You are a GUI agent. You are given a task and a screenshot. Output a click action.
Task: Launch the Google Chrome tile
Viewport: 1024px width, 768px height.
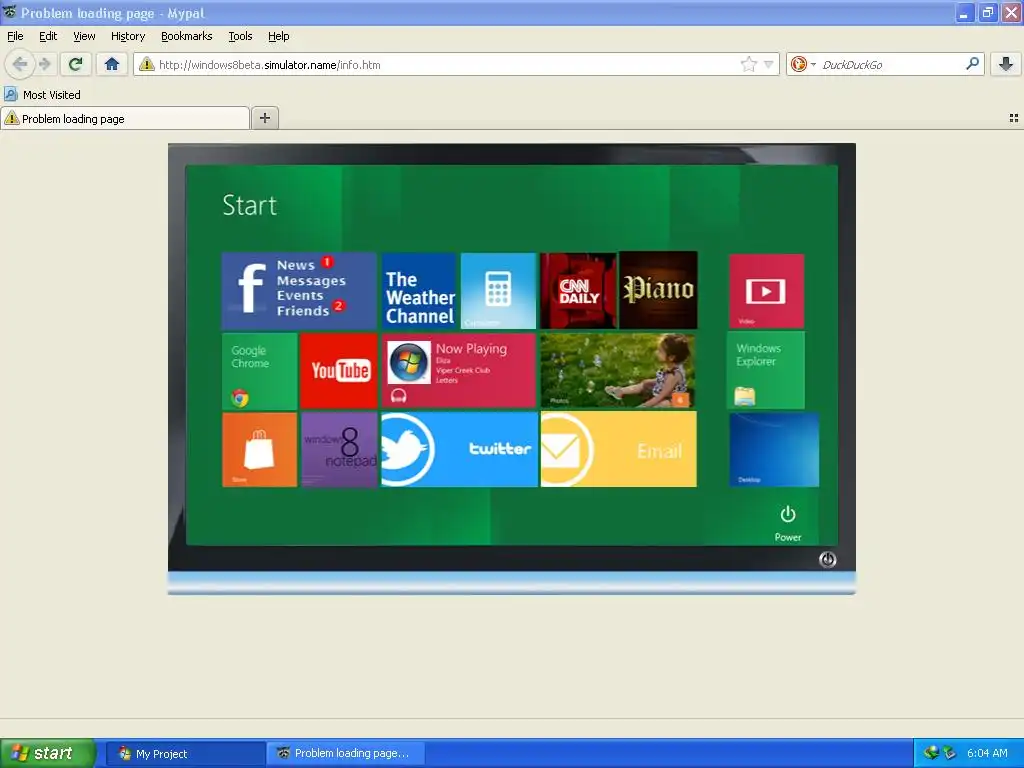(x=259, y=371)
